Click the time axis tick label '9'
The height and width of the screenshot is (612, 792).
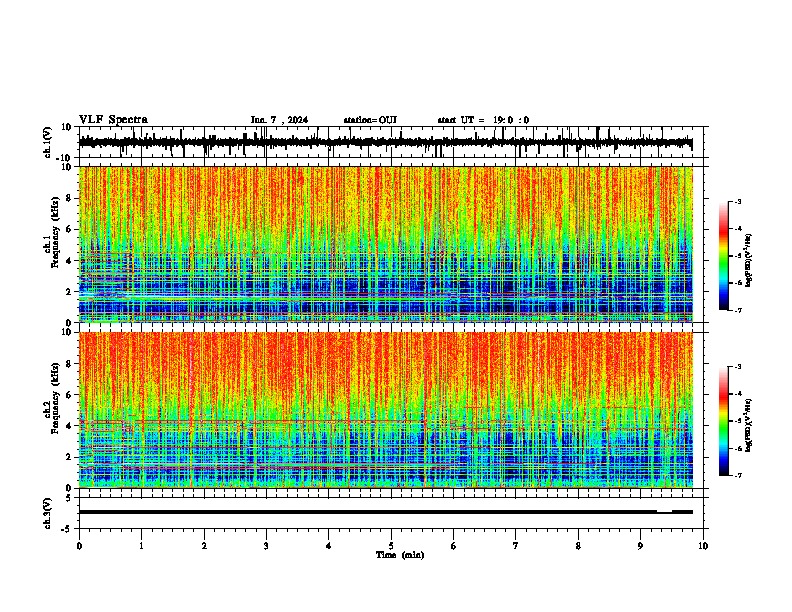click(x=640, y=546)
